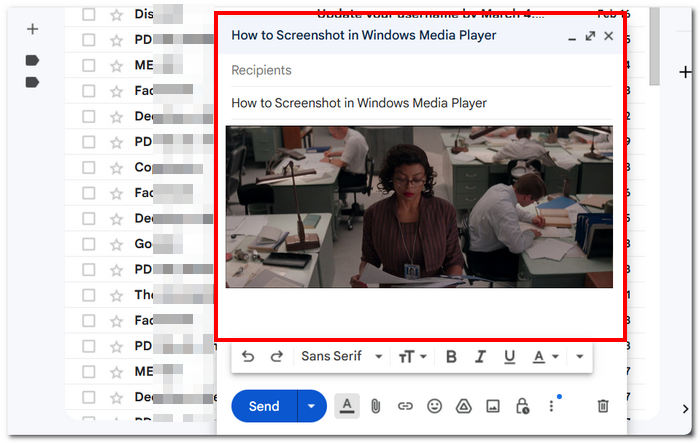Image resolution: width=700 pixels, height=443 pixels.
Task: Send the email
Action: 264,406
